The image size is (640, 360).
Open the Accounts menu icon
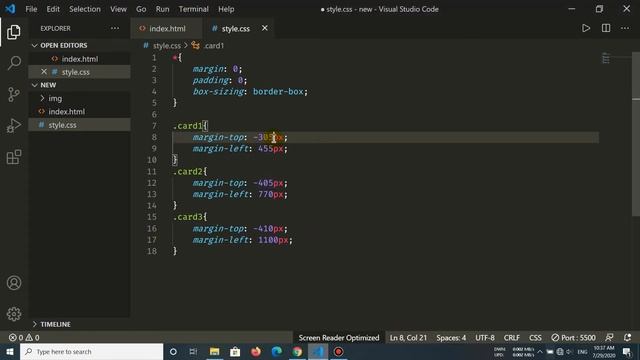13,282
